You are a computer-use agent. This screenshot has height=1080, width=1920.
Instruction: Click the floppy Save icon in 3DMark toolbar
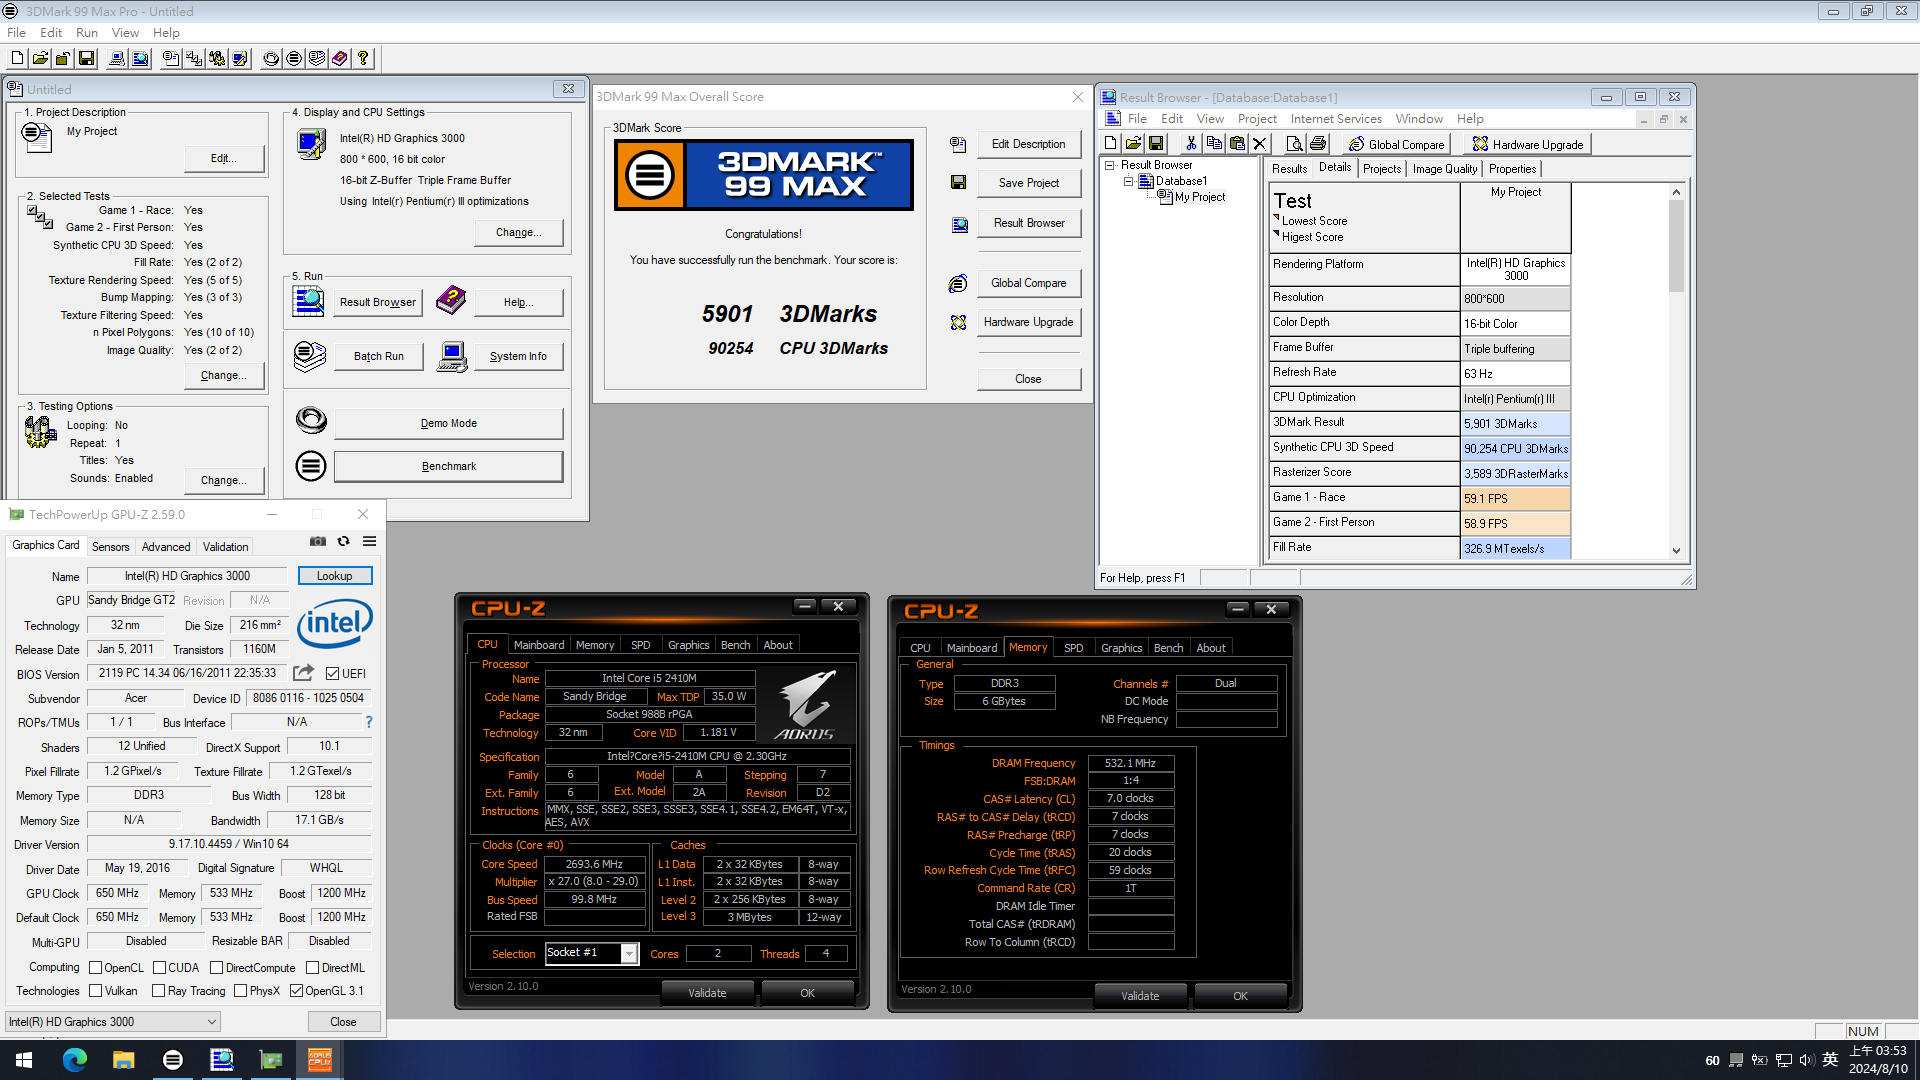click(x=86, y=59)
